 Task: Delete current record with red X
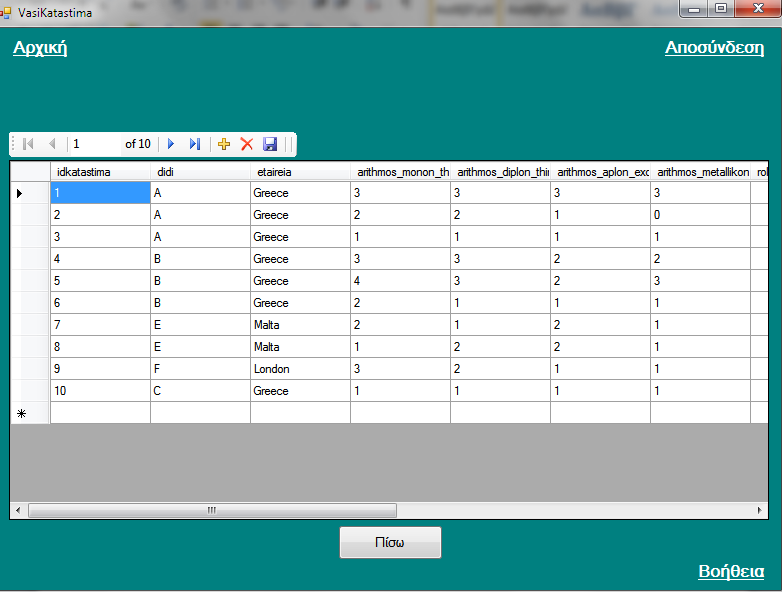click(x=247, y=144)
